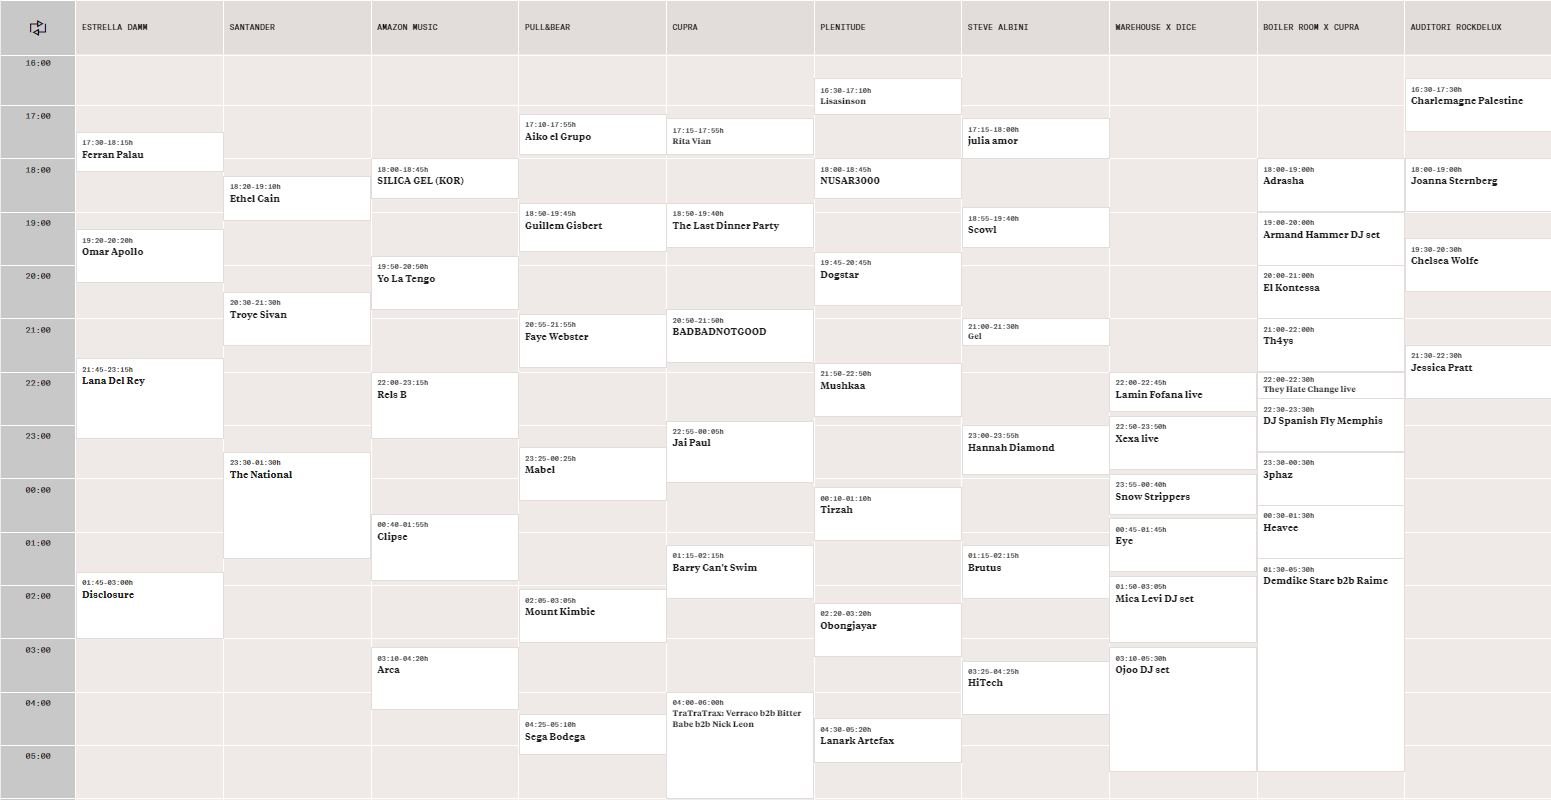
Task: Click the Troye Sivan slot
Action: pyautogui.click(x=296, y=318)
